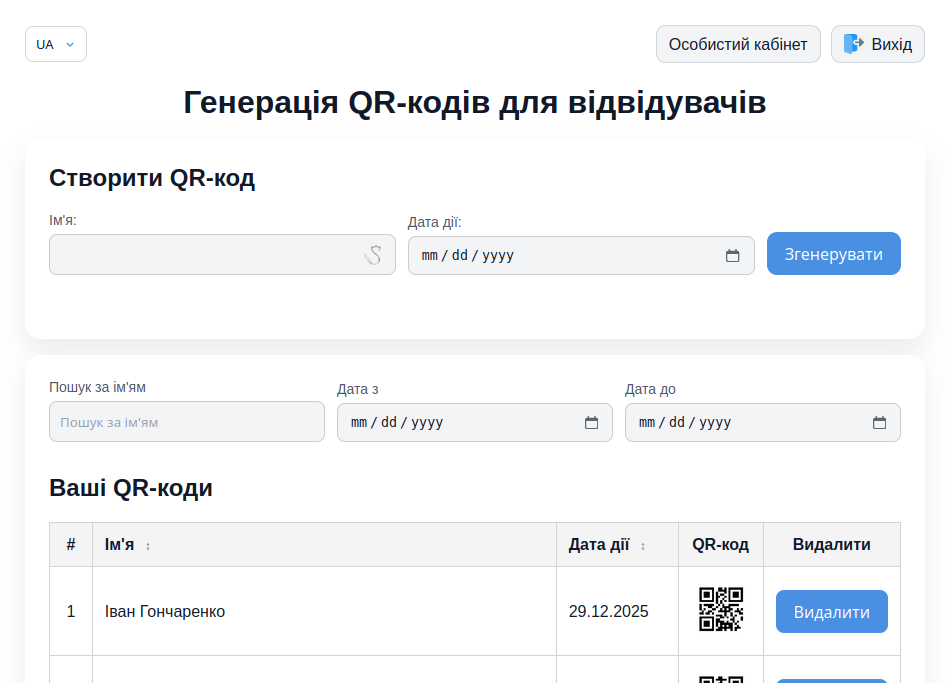Click the # column header

coord(71,545)
